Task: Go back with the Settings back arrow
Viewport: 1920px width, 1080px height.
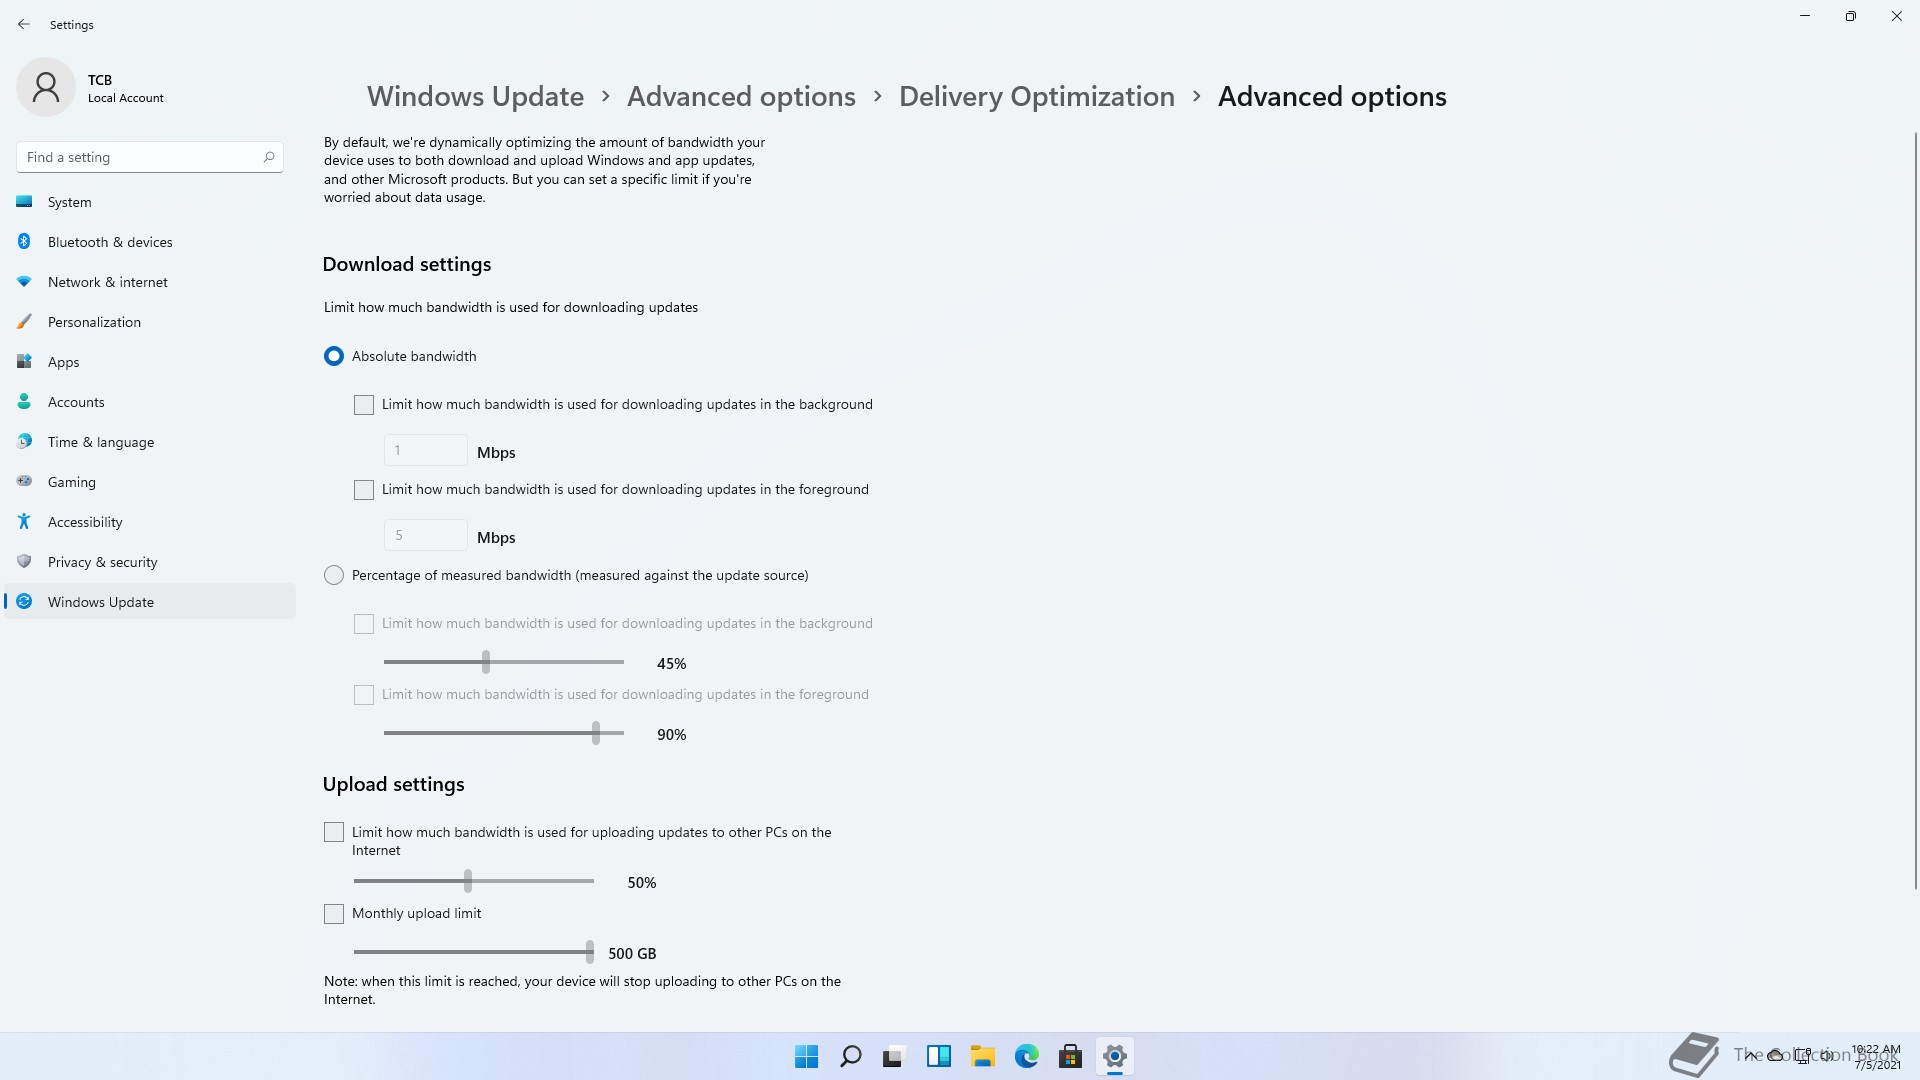Action: point(24,24)
